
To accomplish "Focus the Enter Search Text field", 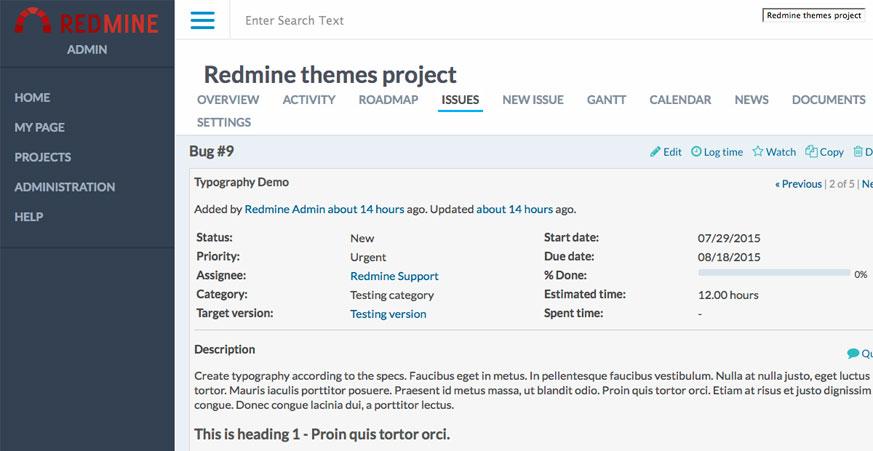I will point(295,21).
